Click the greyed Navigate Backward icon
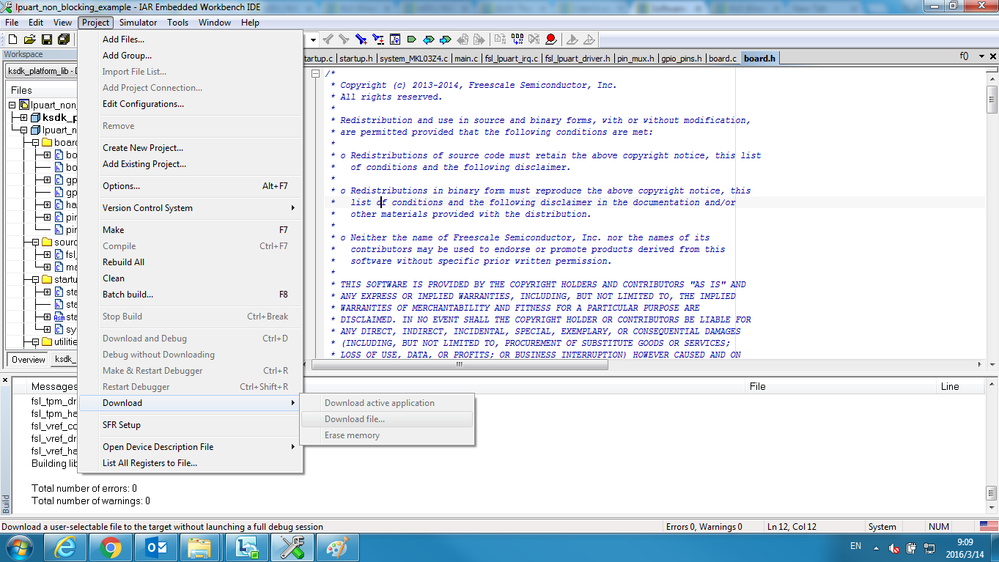The width and height of the screenshot is (999, 562). pos(463,40)
